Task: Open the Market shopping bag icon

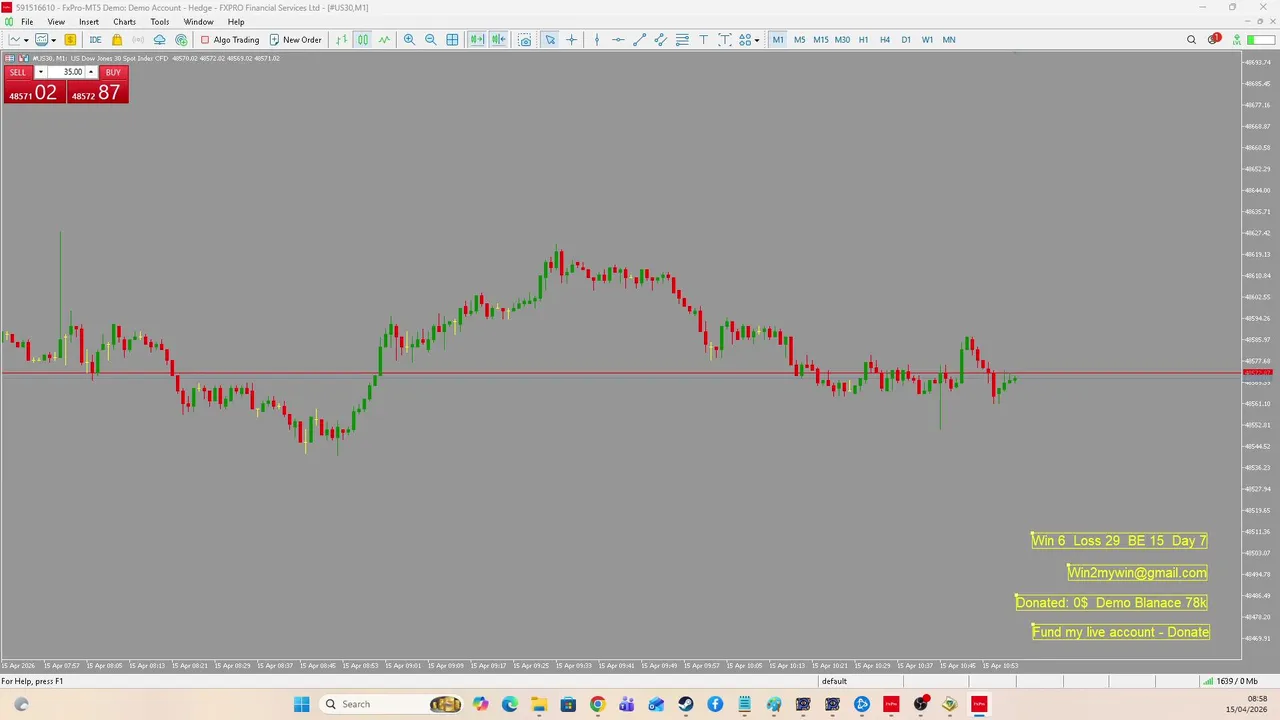Action: click(117, 40)
